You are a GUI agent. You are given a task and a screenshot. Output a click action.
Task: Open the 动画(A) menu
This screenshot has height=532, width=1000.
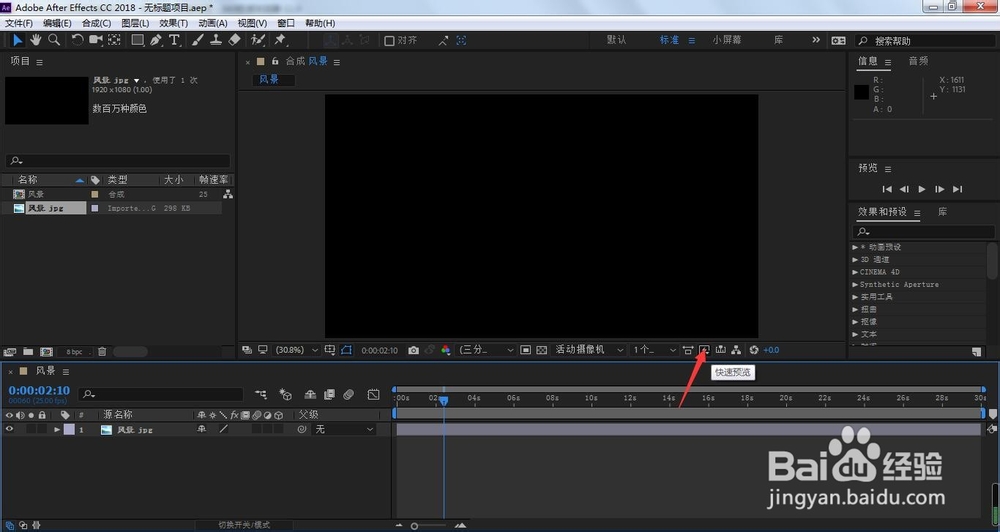tap(212, 23)
